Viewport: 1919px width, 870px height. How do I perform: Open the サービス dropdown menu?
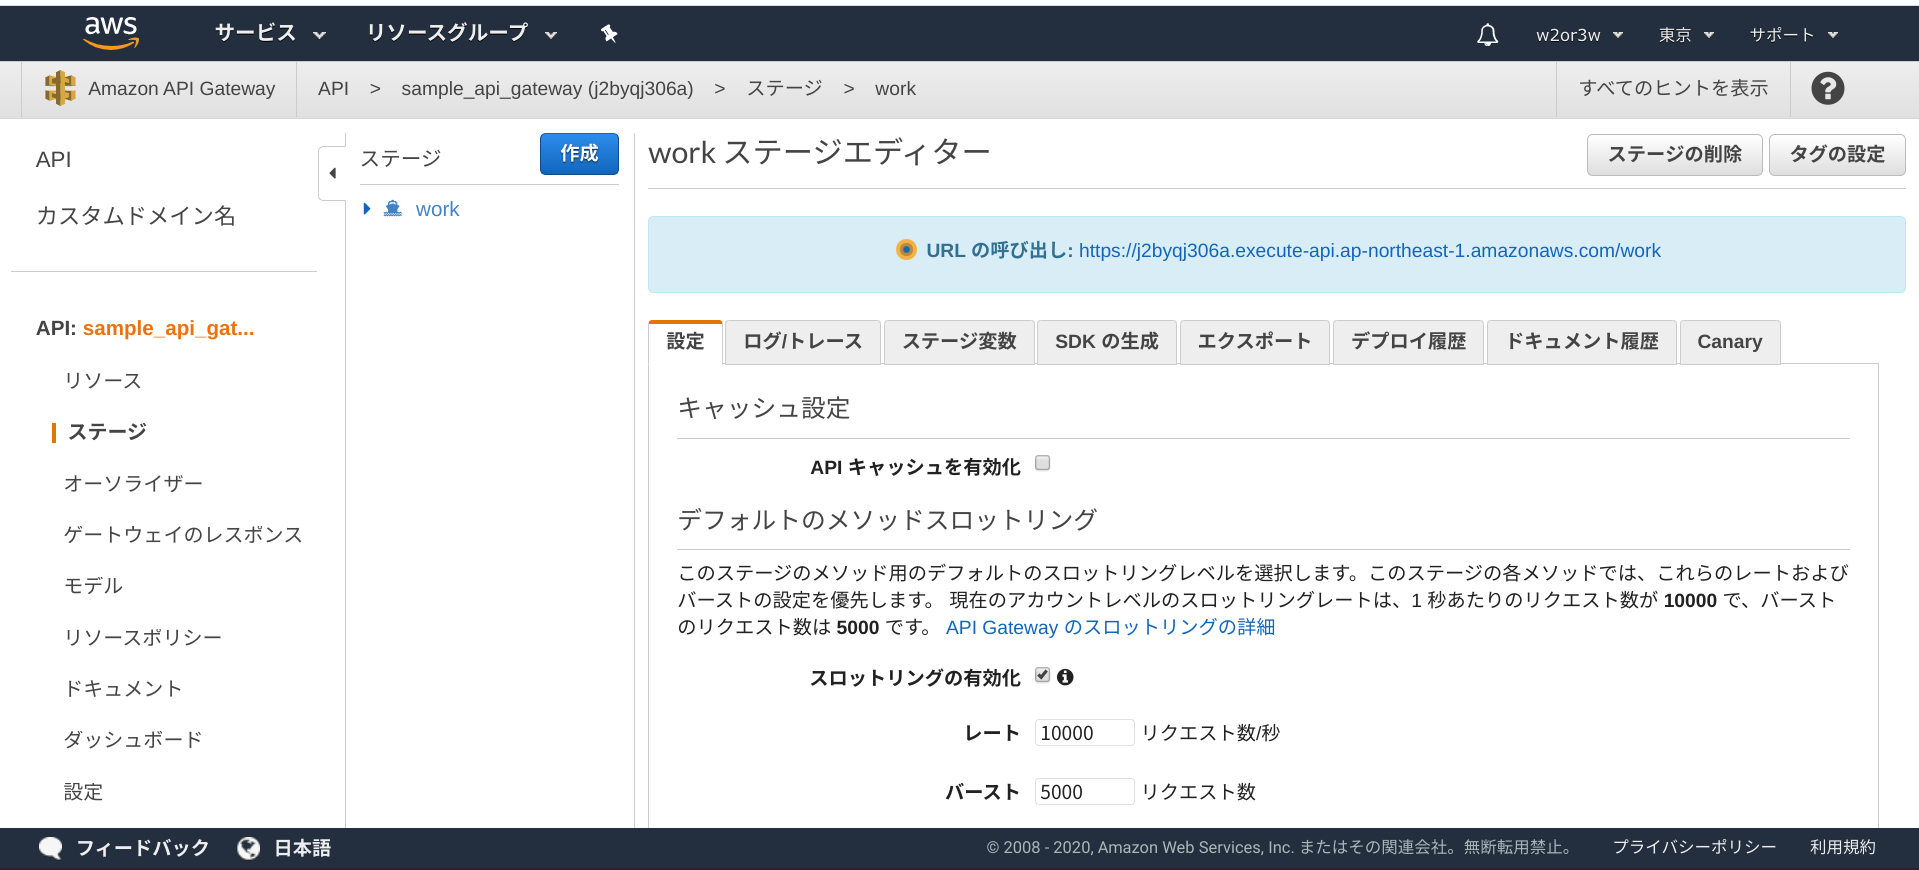[x=270, y=33]
